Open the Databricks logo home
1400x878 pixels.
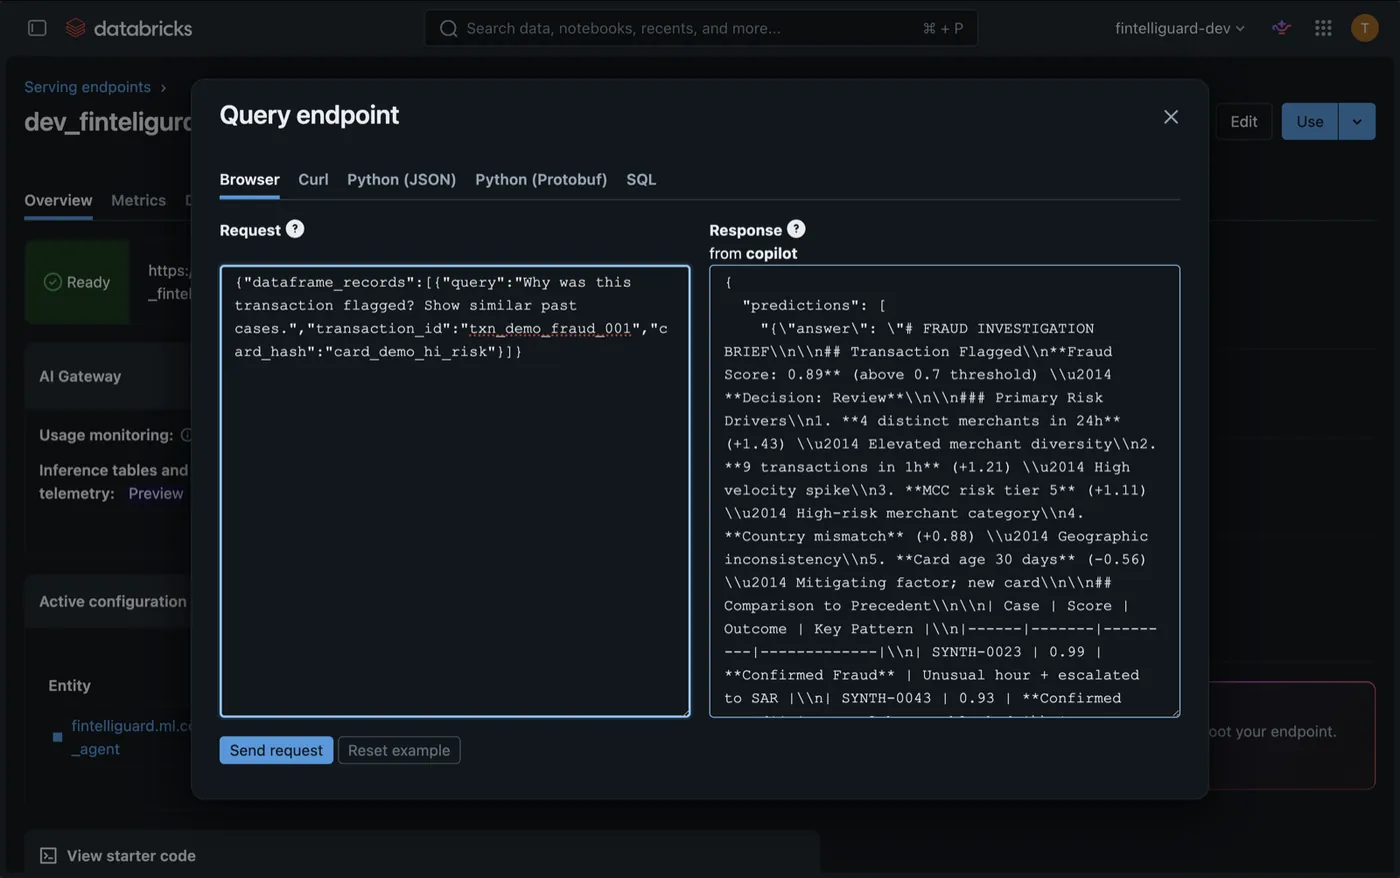129,28
